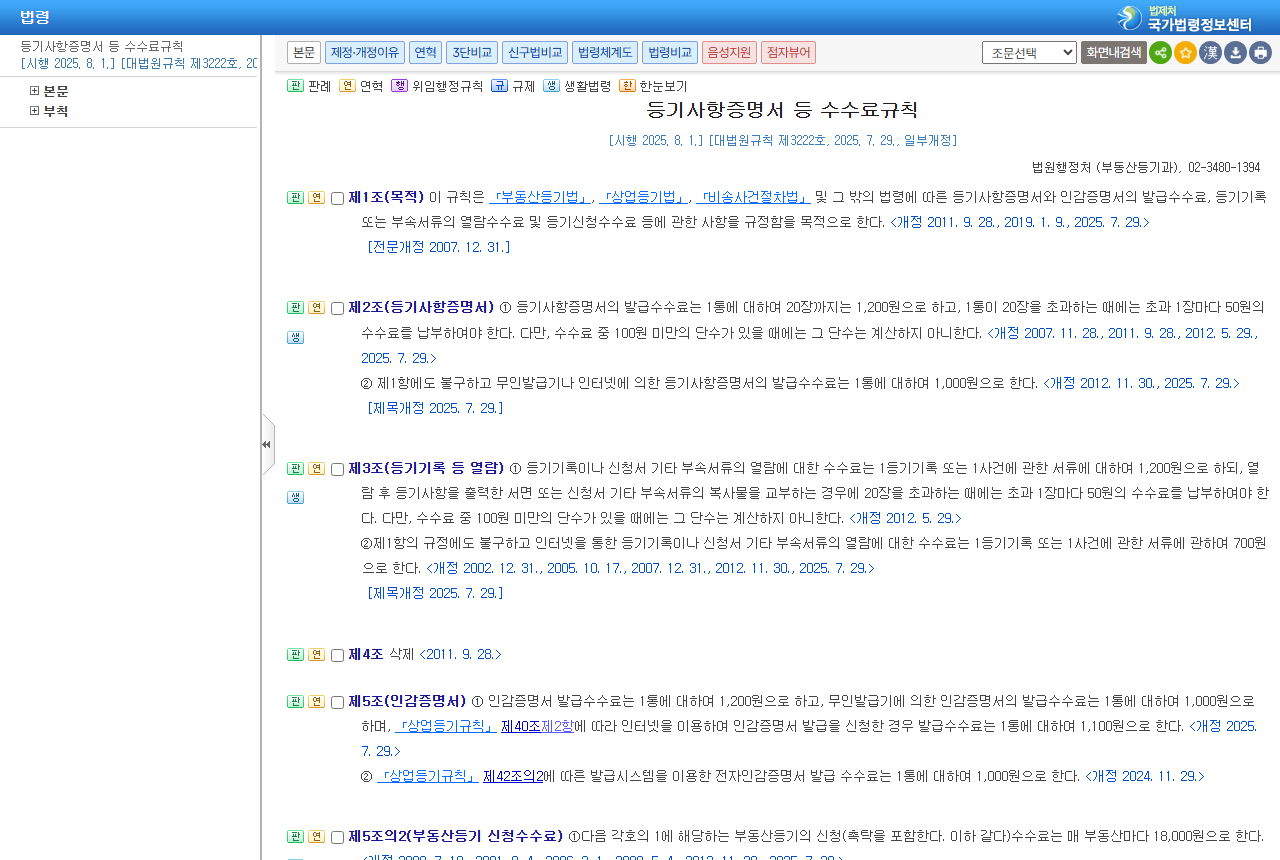
Task: Click the green share icon
Action: tap(1160, 52)
